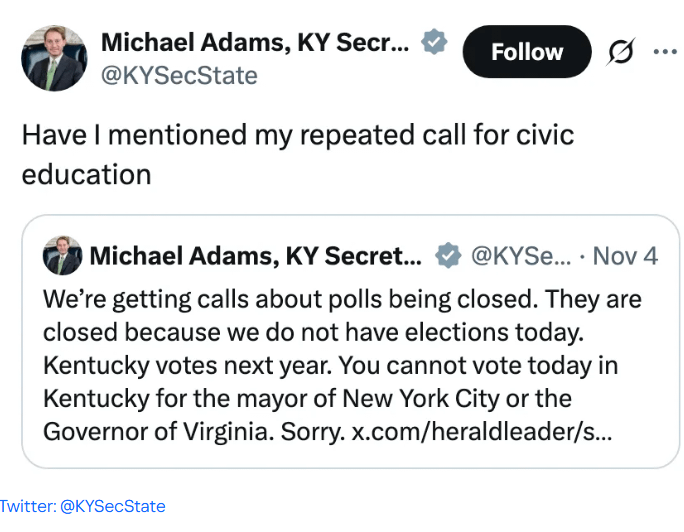Click the 'Have I mentioned my repeated call' post text

coord(297,135)
